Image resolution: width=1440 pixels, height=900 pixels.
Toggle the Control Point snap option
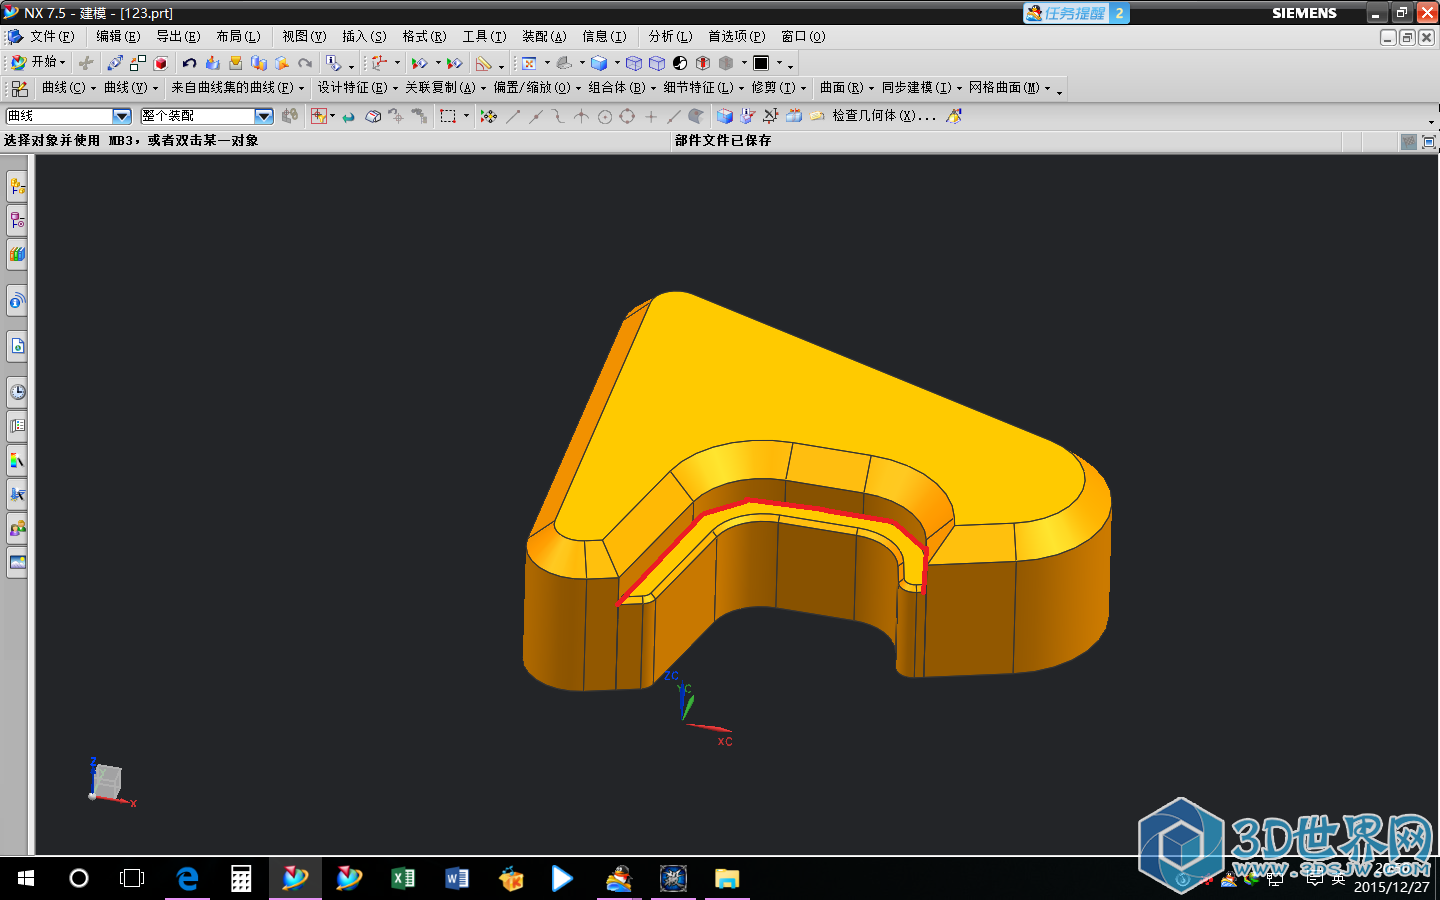[x=558, y=116]
